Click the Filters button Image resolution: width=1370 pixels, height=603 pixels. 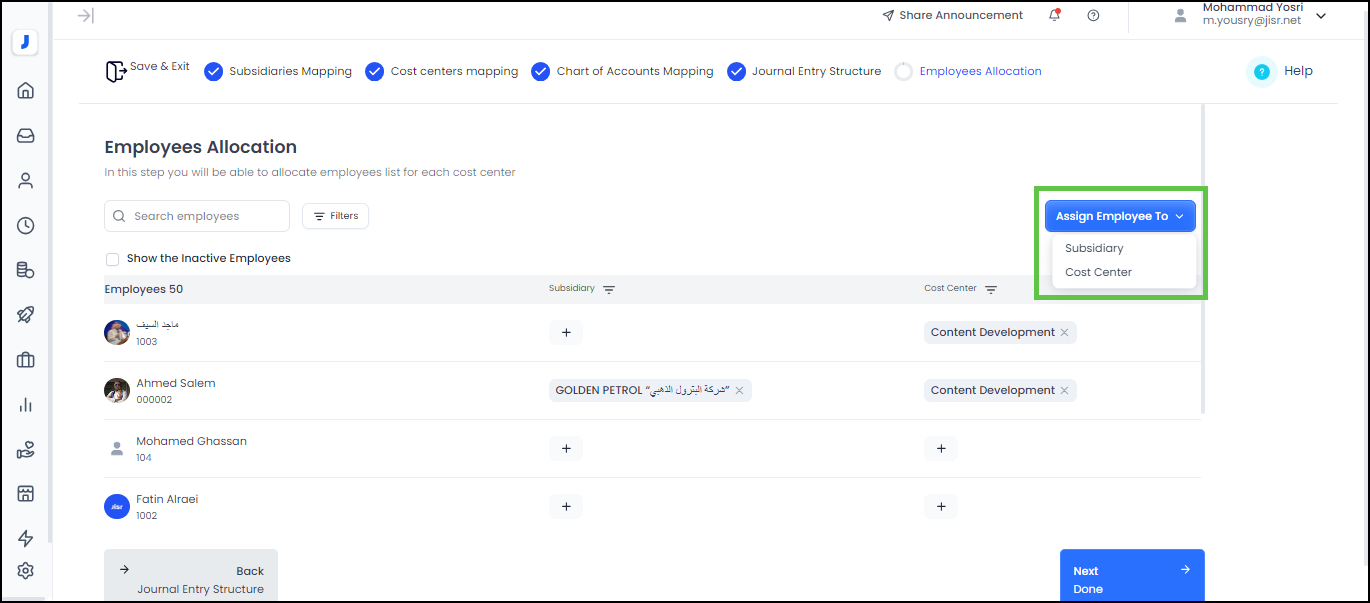pos(336,216)
